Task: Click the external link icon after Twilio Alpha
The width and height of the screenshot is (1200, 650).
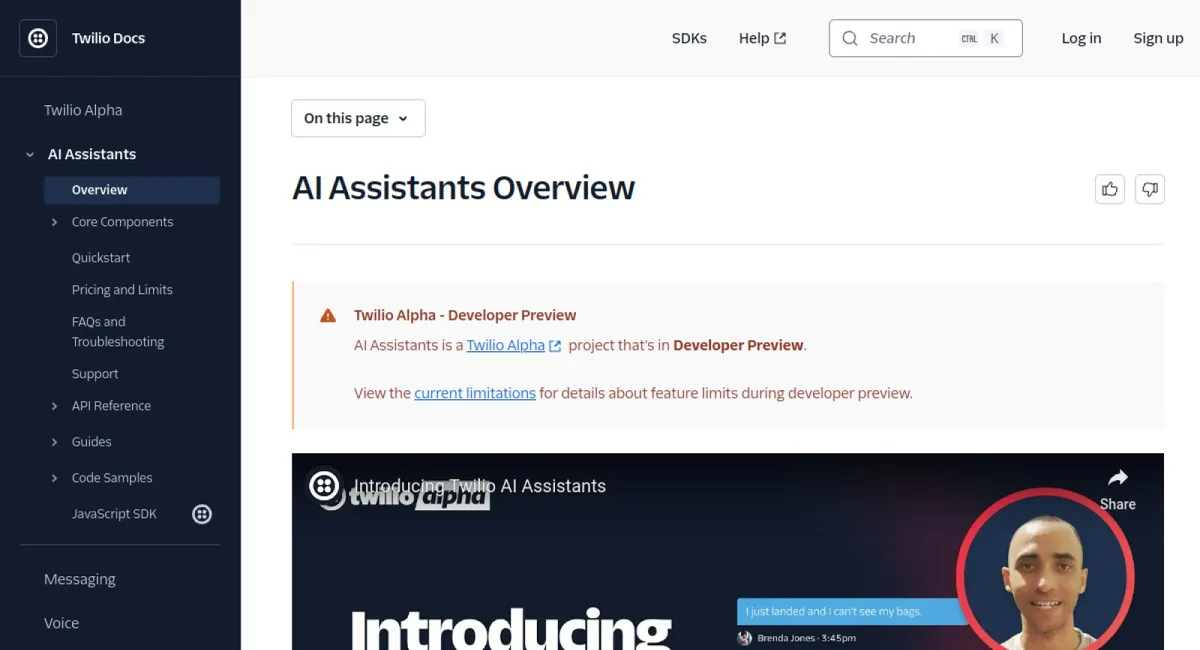Action: coord(555,346)
